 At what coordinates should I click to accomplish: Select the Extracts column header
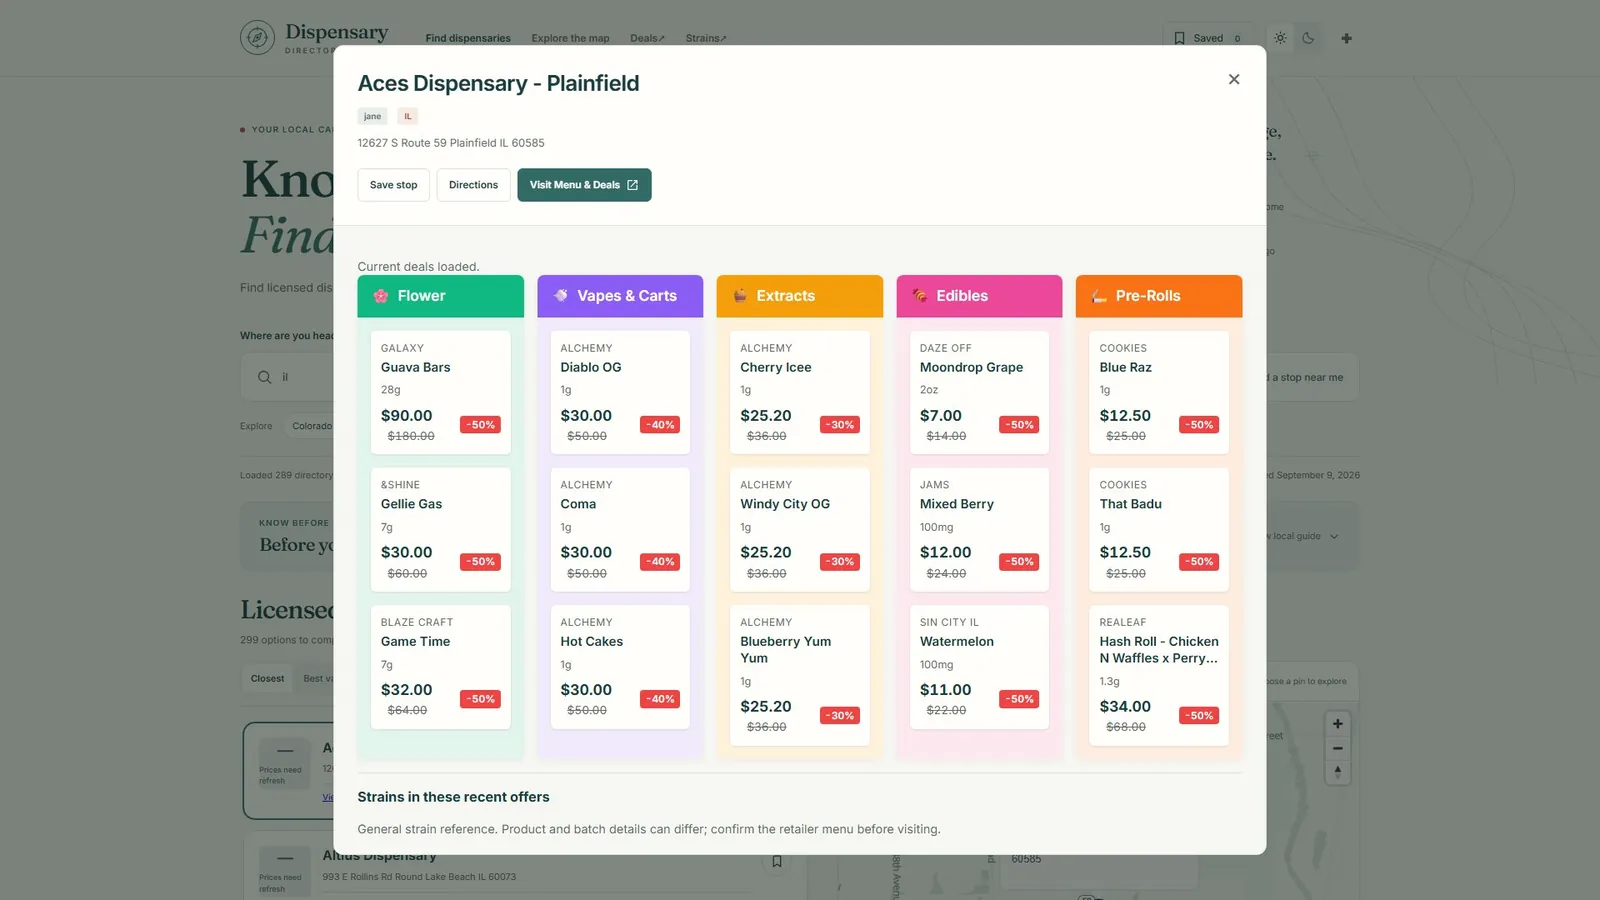click(x=800, y=296)
